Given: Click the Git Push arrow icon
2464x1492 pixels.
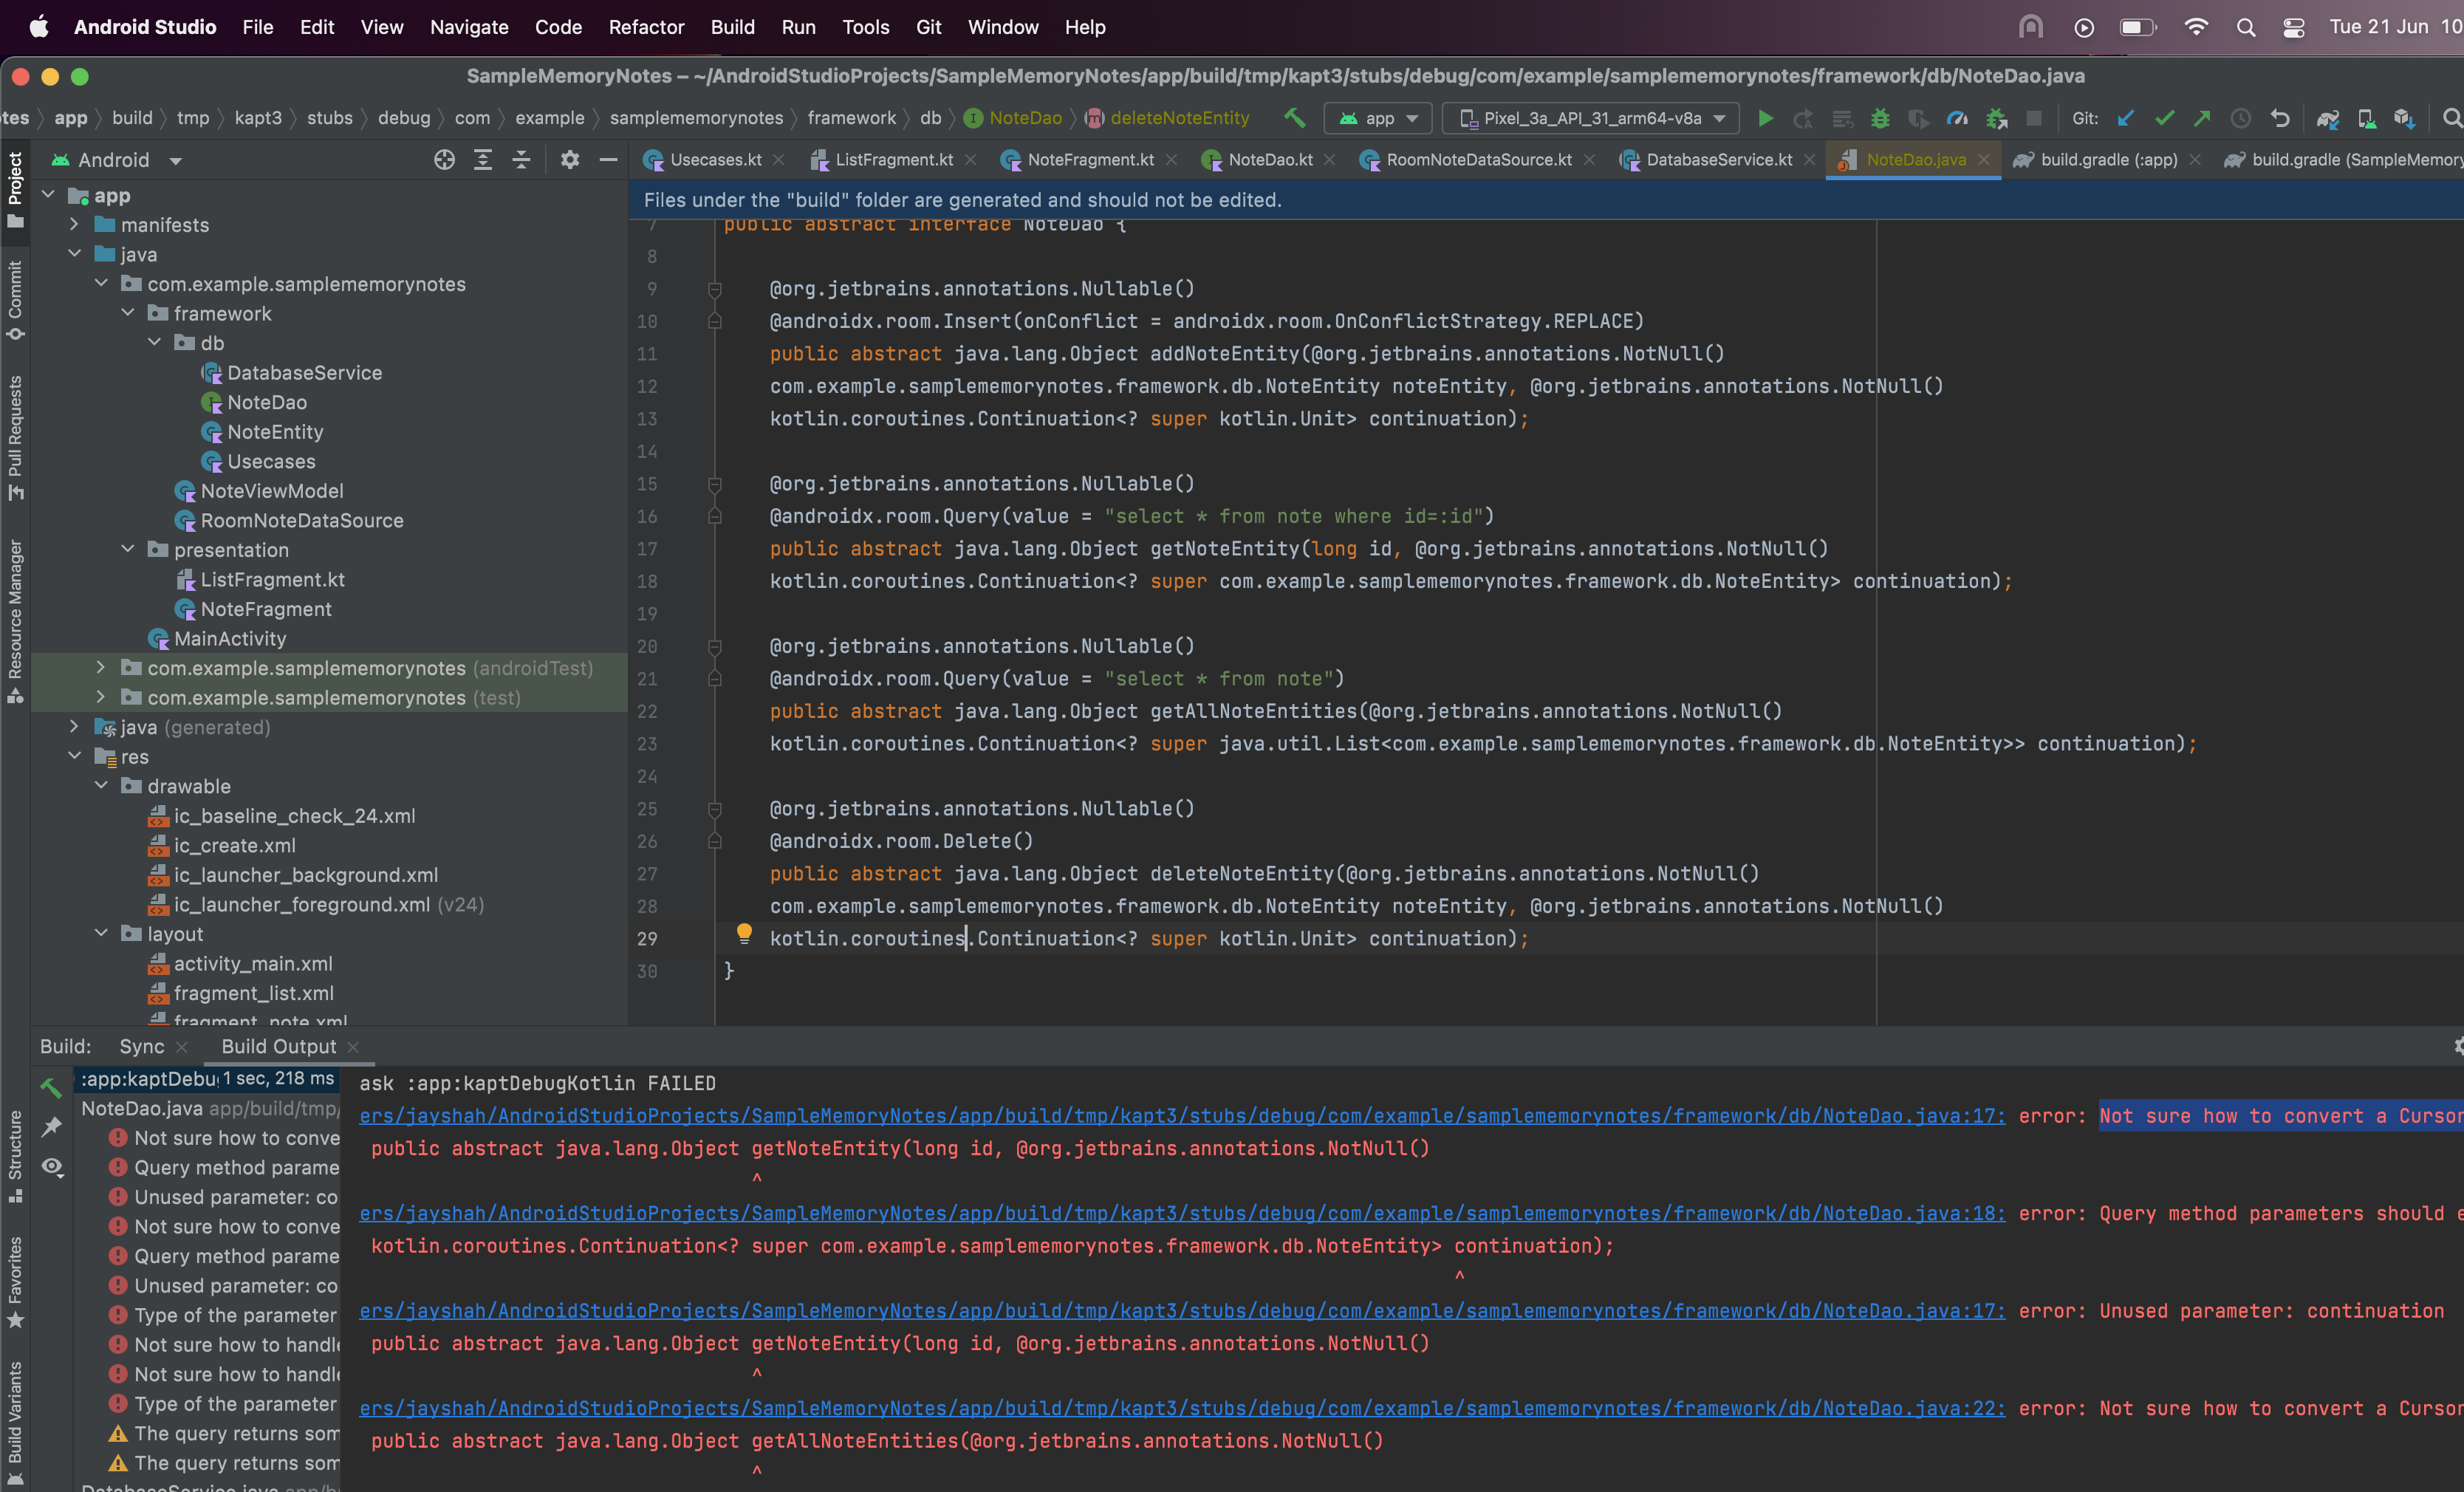Looking at the screenshot, I should click(x=2202, y=118).
